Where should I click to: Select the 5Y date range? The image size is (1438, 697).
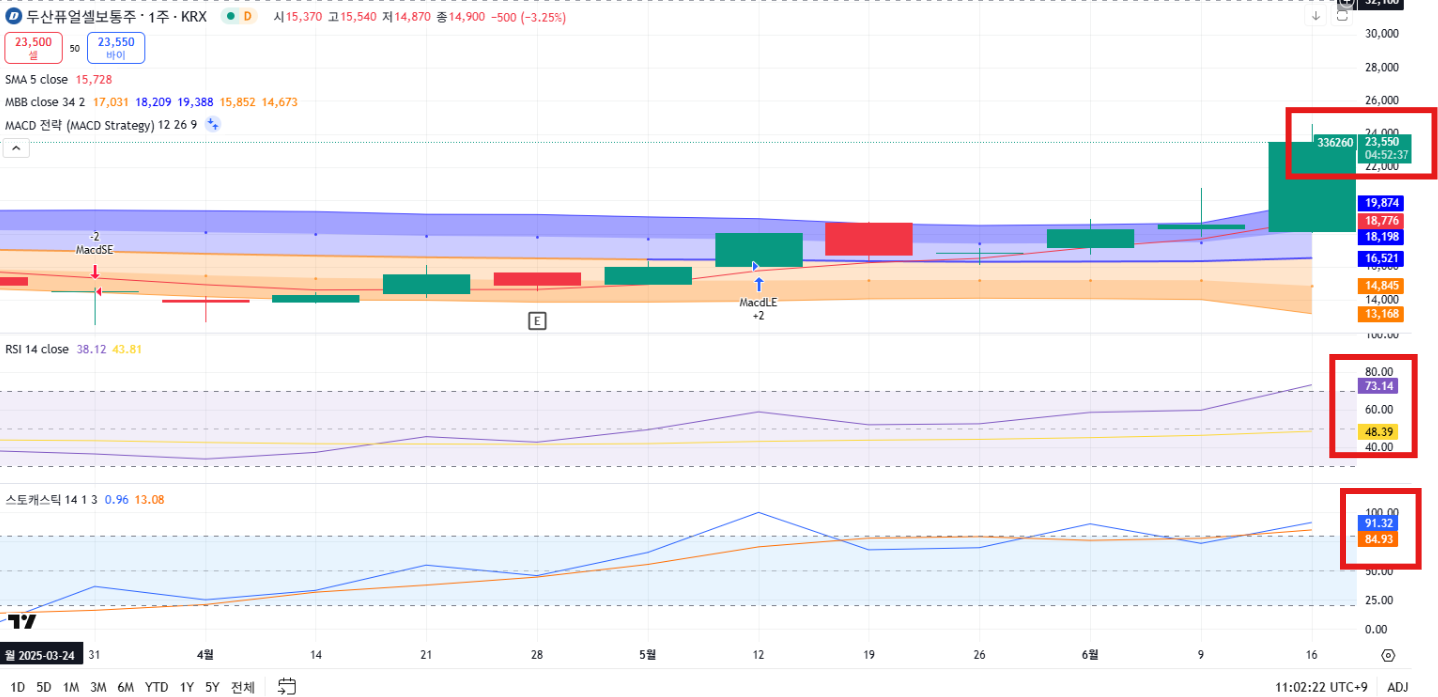[x=212, y=687]
